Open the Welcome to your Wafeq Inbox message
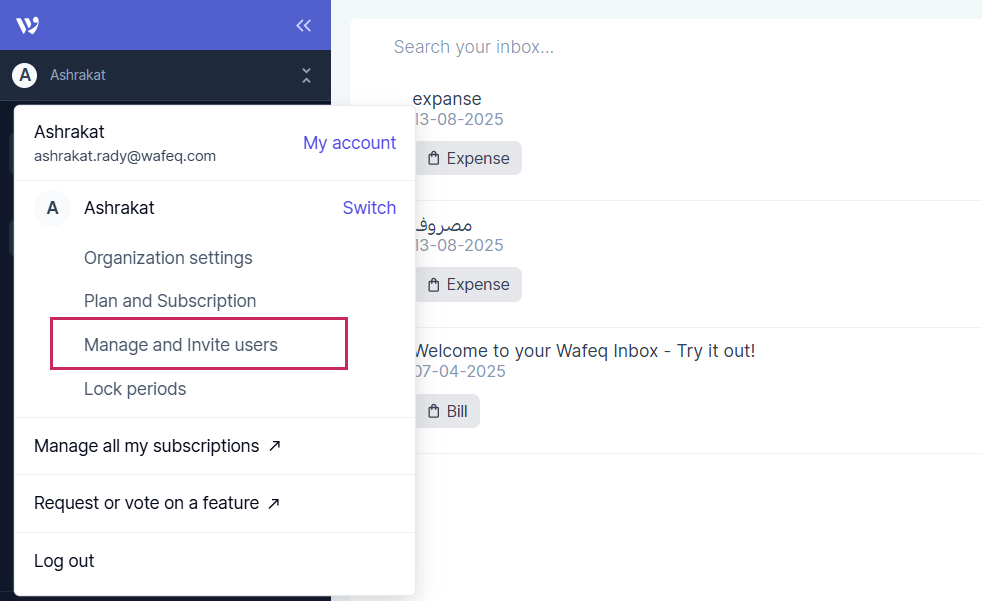 584,350
